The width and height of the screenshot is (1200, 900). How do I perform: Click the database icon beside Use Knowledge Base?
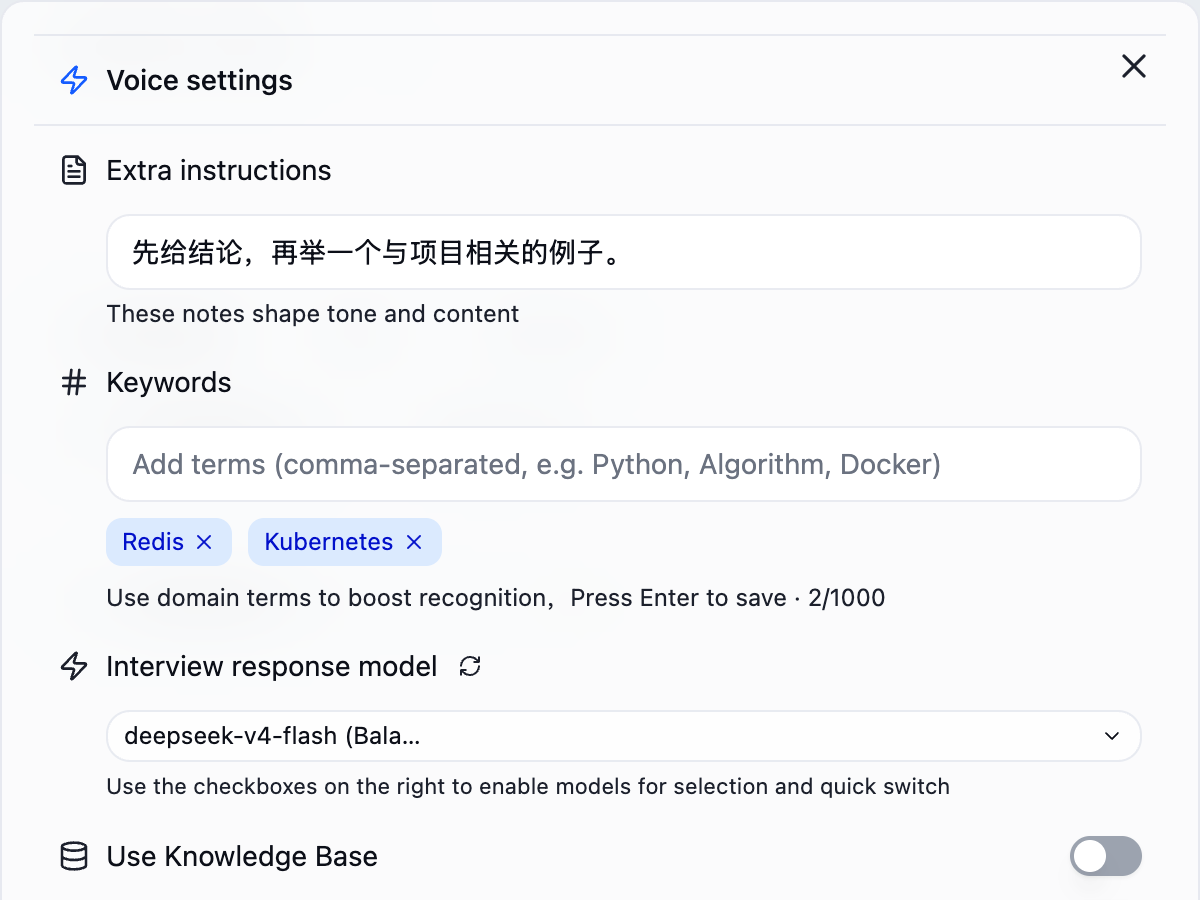74,856
